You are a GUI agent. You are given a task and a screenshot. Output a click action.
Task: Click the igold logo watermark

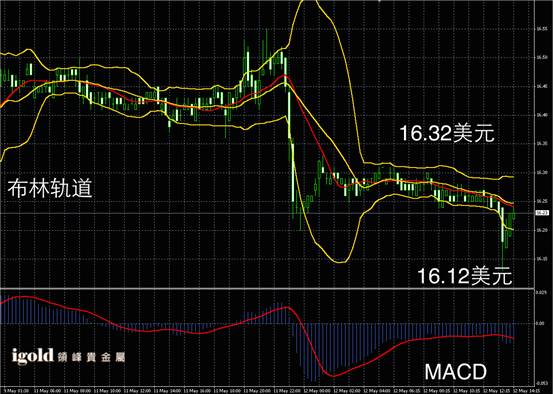pyautogui.click(x=68, y=356)
